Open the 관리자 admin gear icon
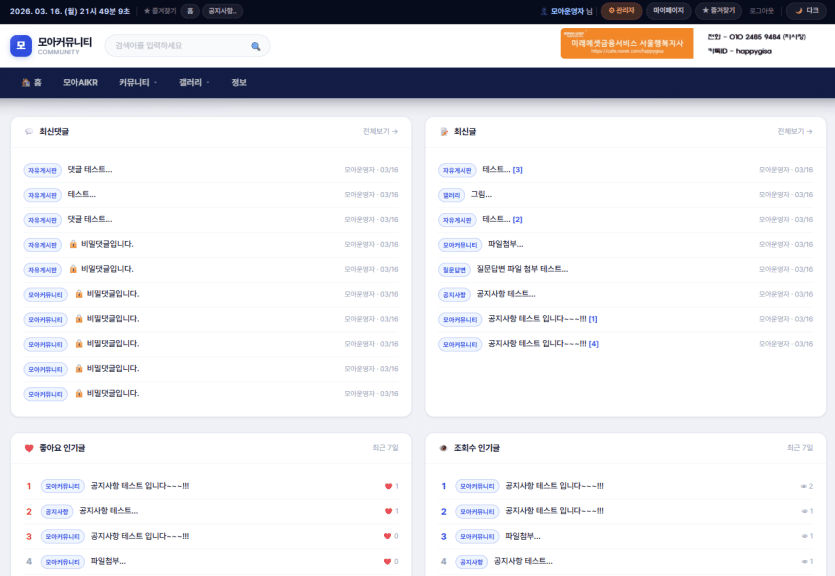This screenshot has width=835, height=576. (x=613, y=11)
